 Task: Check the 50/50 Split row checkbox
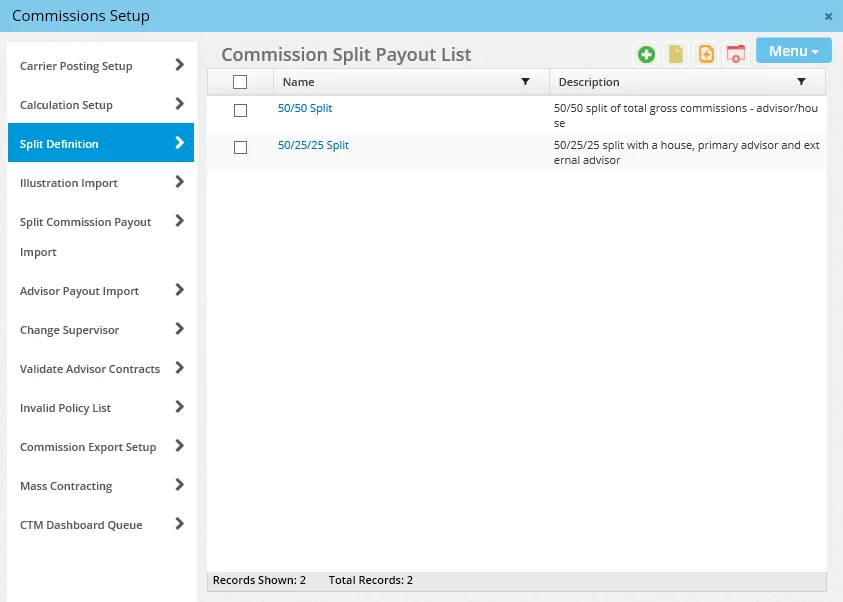tap(239, 110)
